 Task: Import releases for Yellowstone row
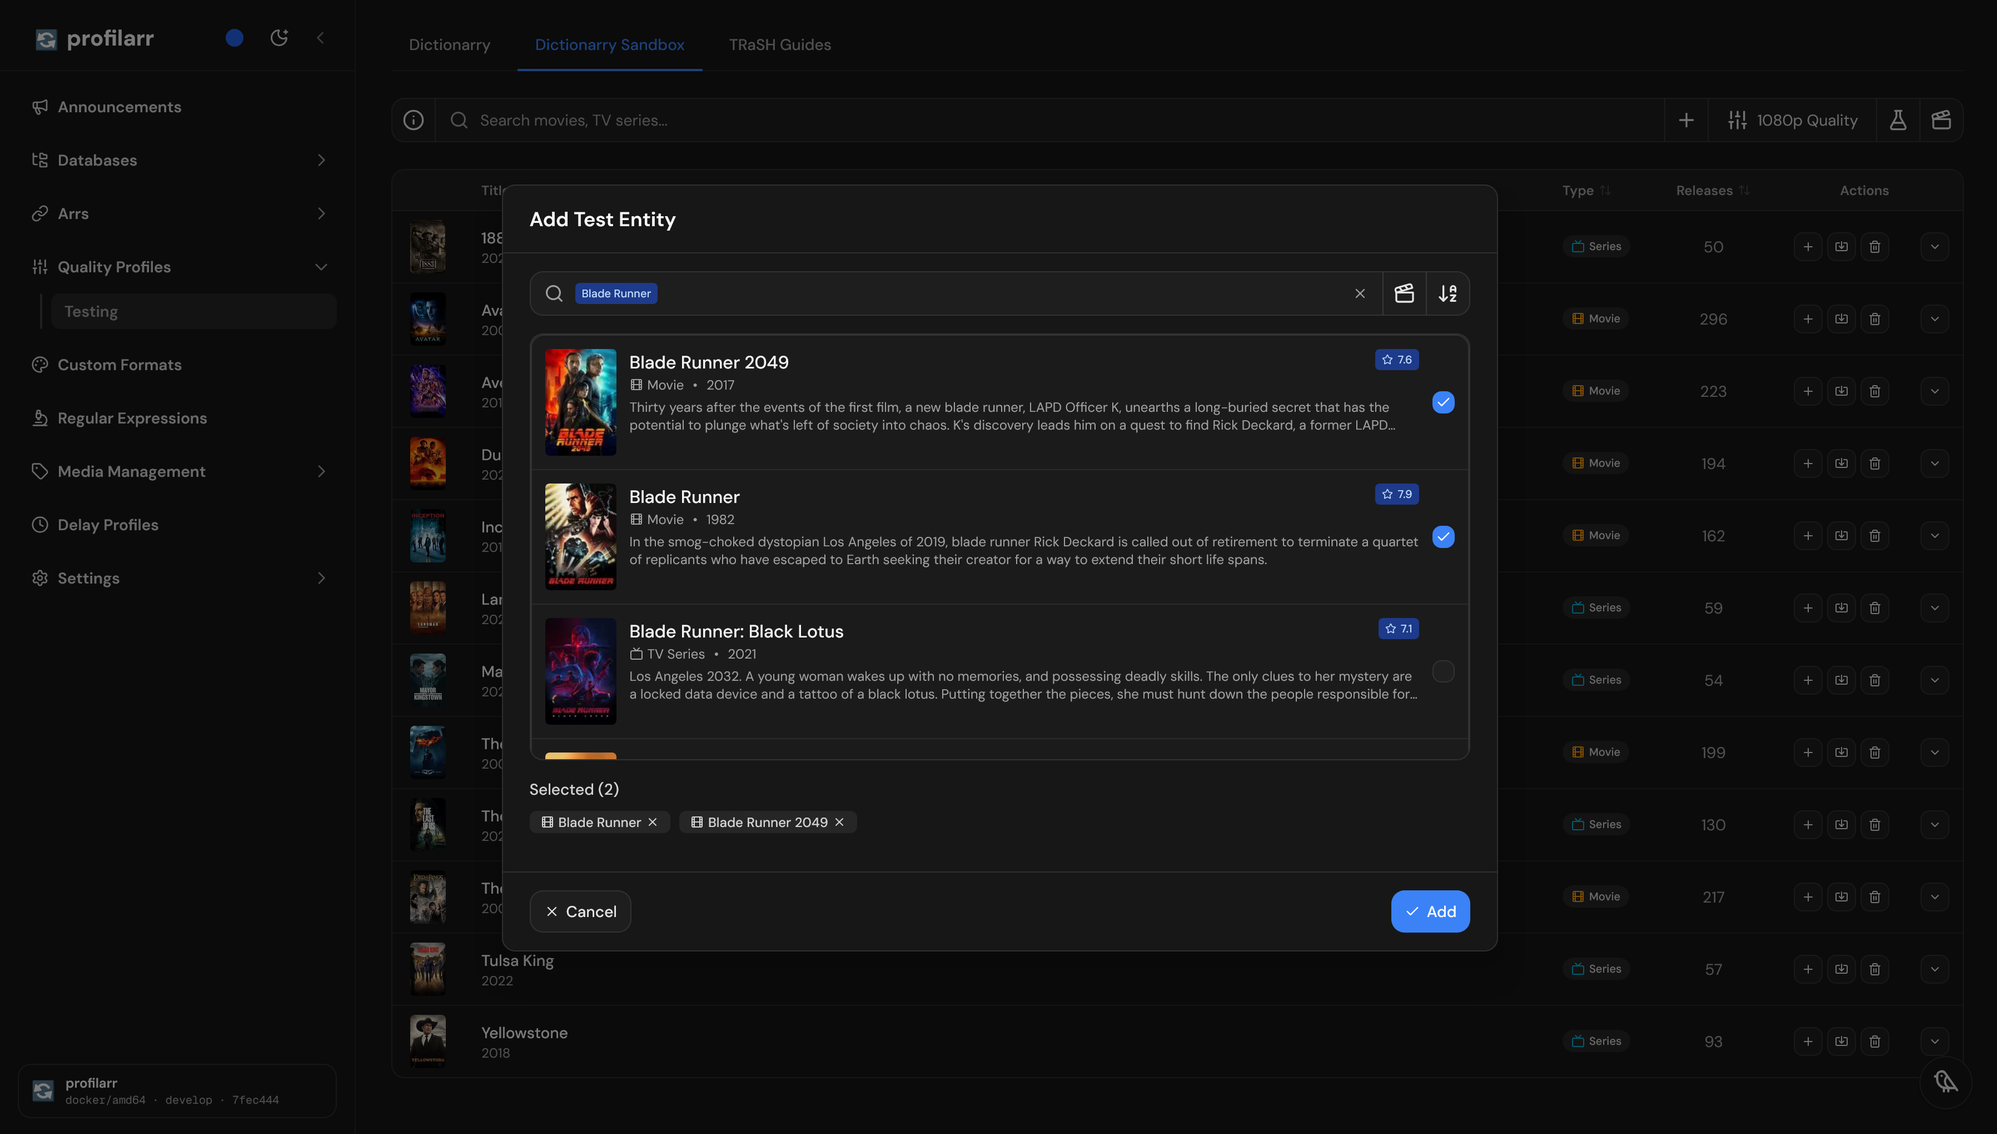(1841, 1042)
